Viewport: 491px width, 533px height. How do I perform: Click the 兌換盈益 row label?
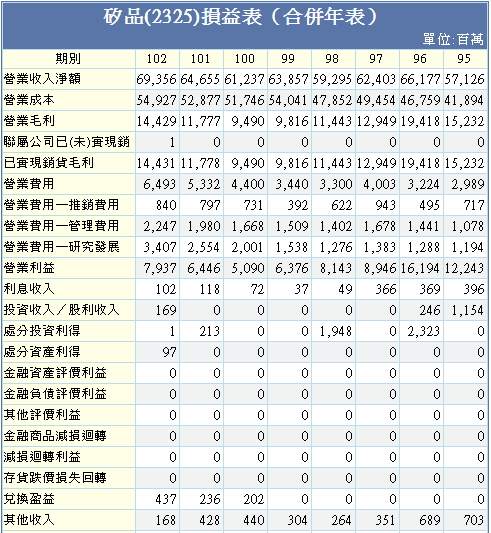click(x=29, y=499)
